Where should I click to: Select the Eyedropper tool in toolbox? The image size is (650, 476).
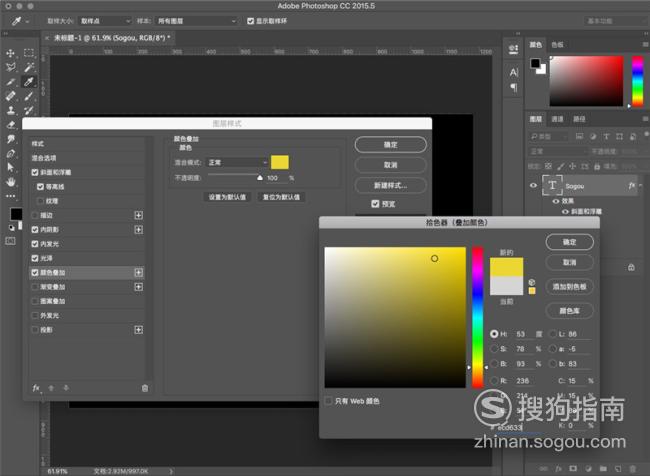[29, 82]
